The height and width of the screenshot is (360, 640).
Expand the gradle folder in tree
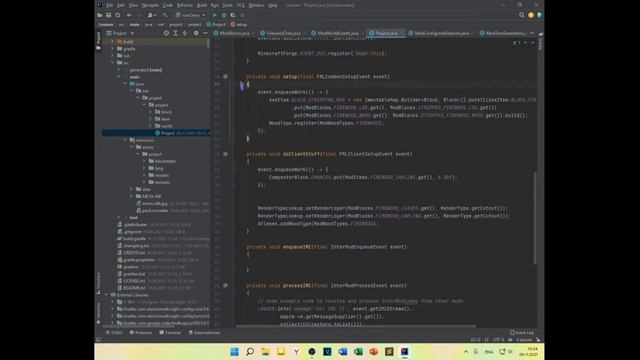tap(113, 49)
